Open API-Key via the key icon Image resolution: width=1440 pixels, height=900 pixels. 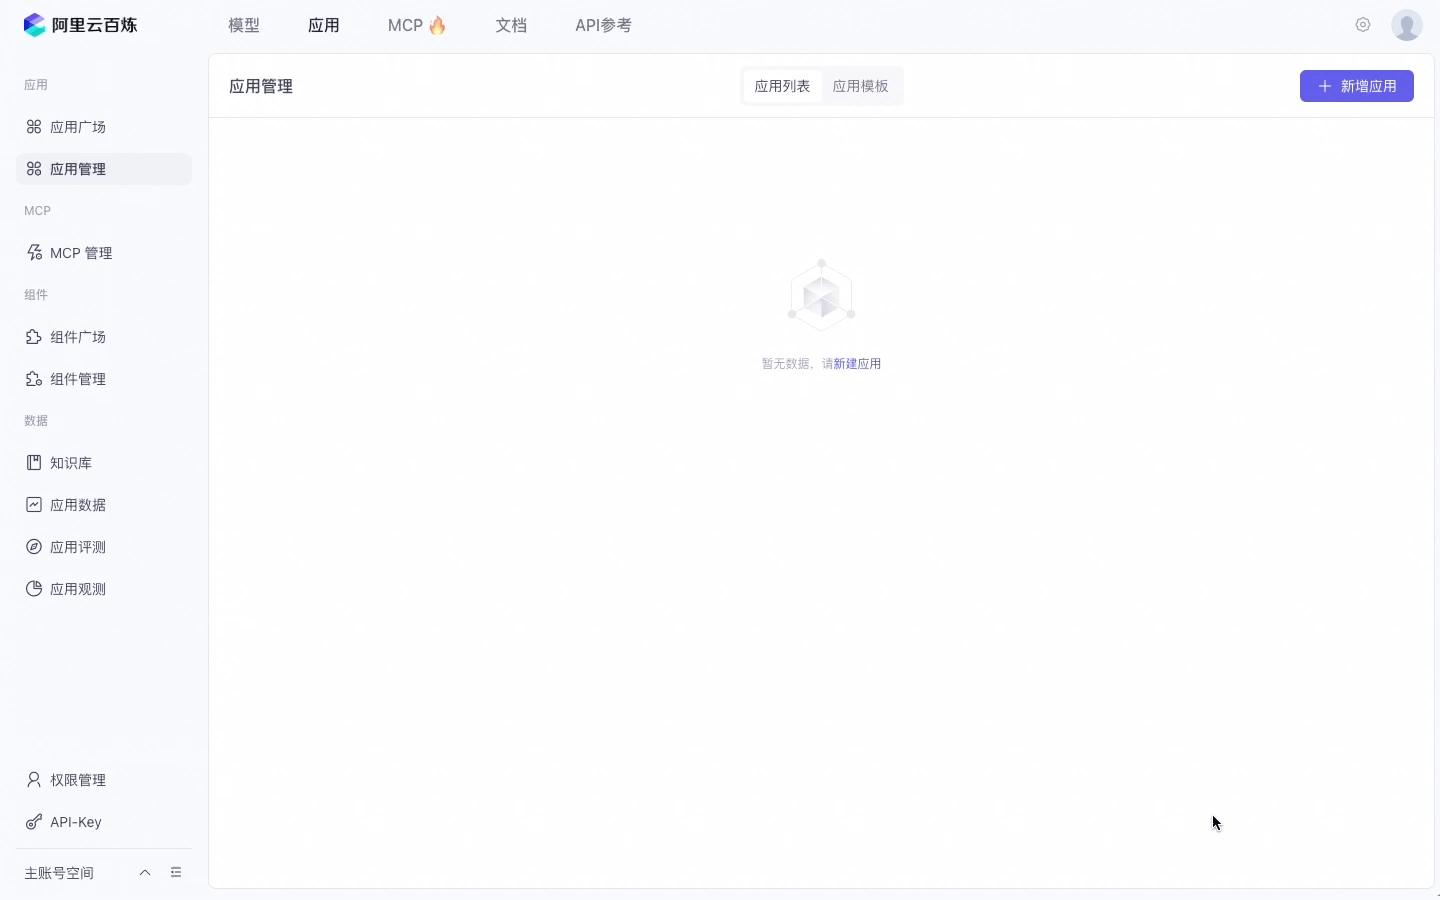[x=34, y=822]
